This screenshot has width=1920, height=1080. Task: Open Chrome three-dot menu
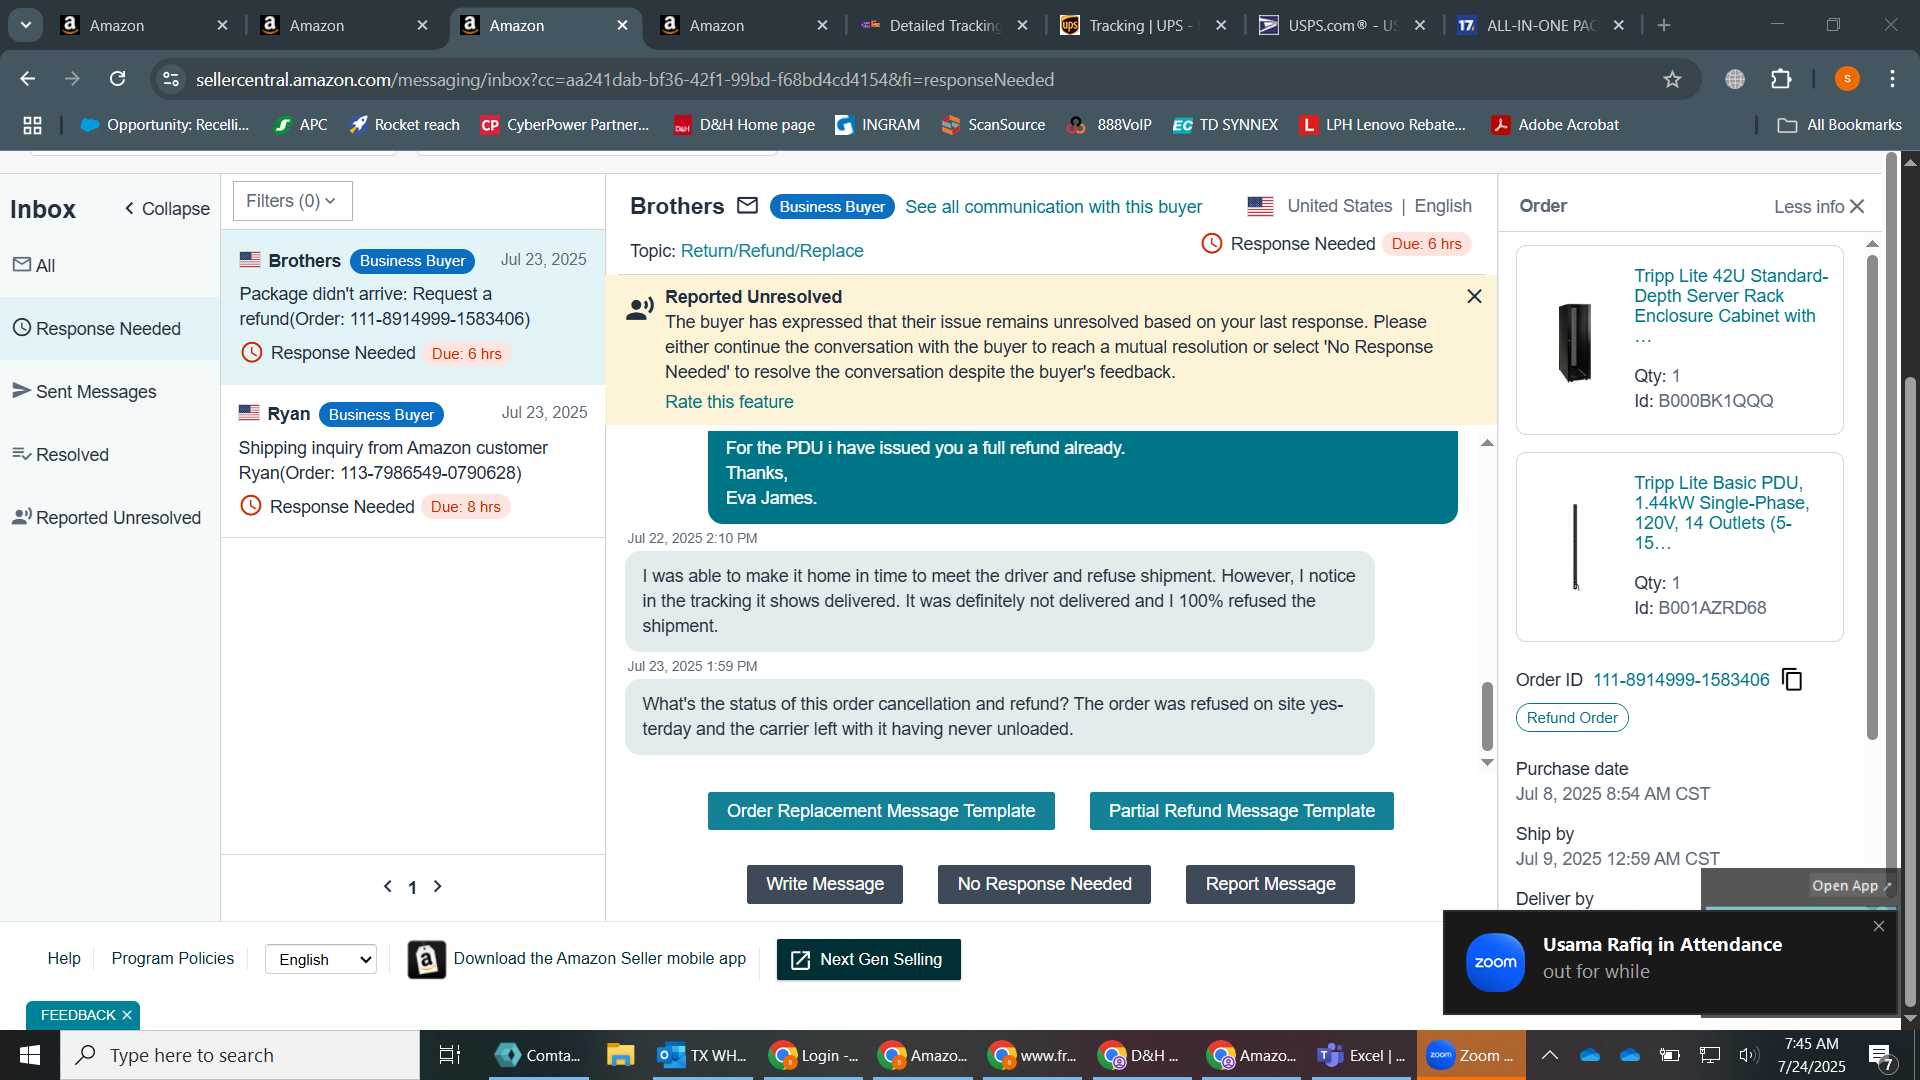pyautogui.click(x=1893, y=79)
